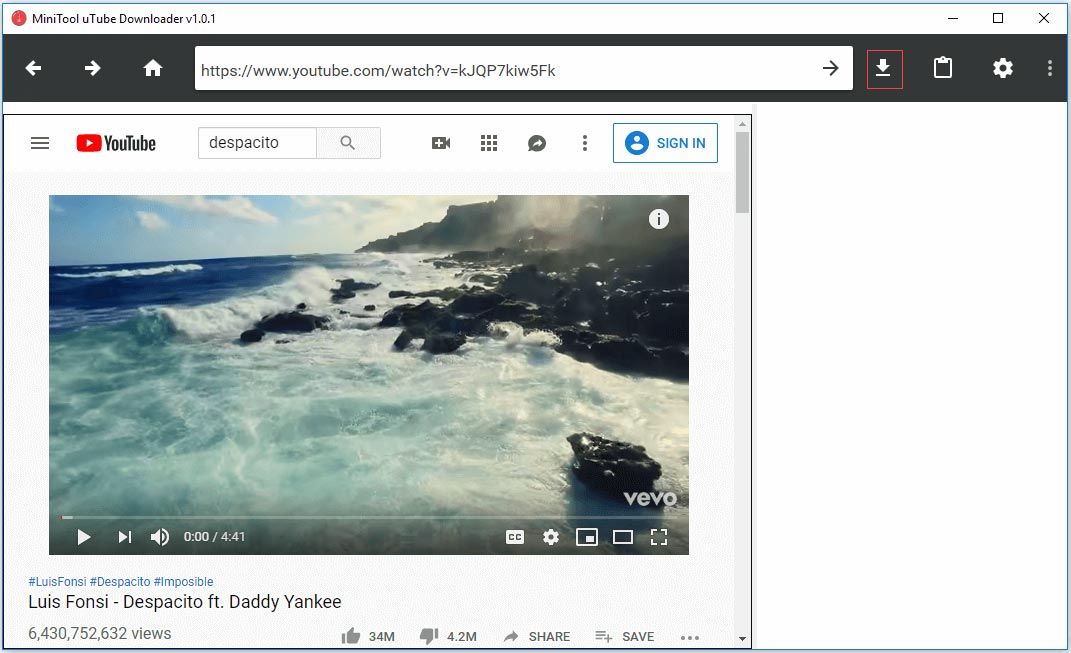Open the YouTube apps grid icon

click(x=489, y=143)
